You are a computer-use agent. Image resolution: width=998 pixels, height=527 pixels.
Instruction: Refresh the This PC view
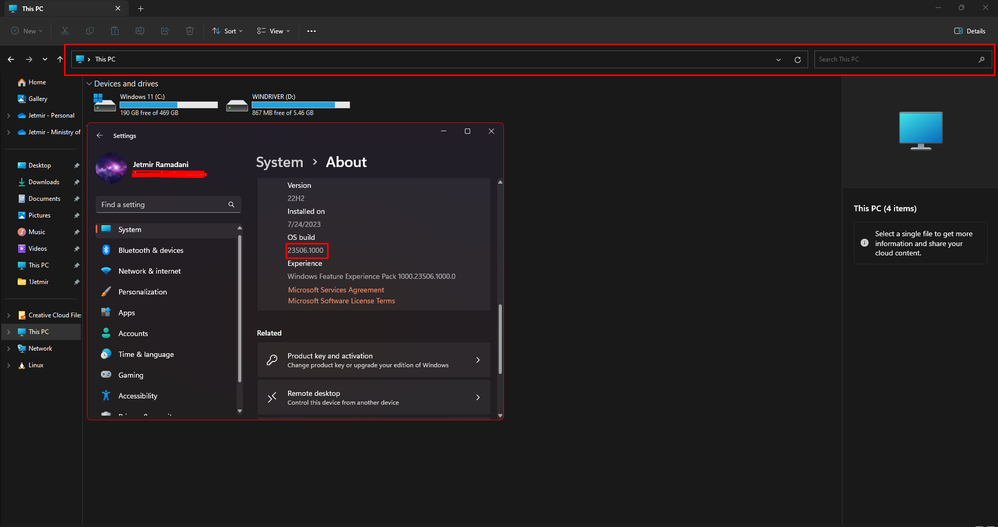point(798,60)
